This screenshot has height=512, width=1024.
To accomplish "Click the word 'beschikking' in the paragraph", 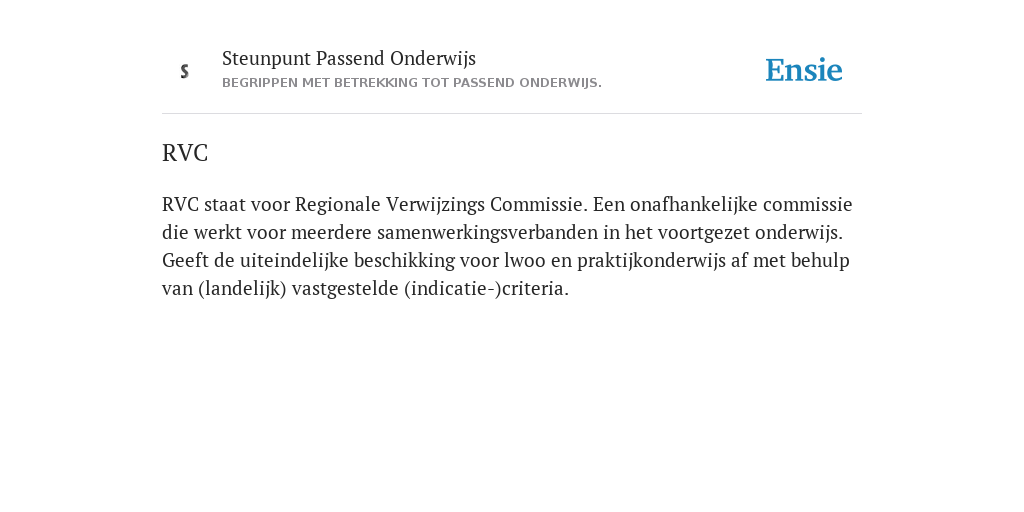I will 404,261.
